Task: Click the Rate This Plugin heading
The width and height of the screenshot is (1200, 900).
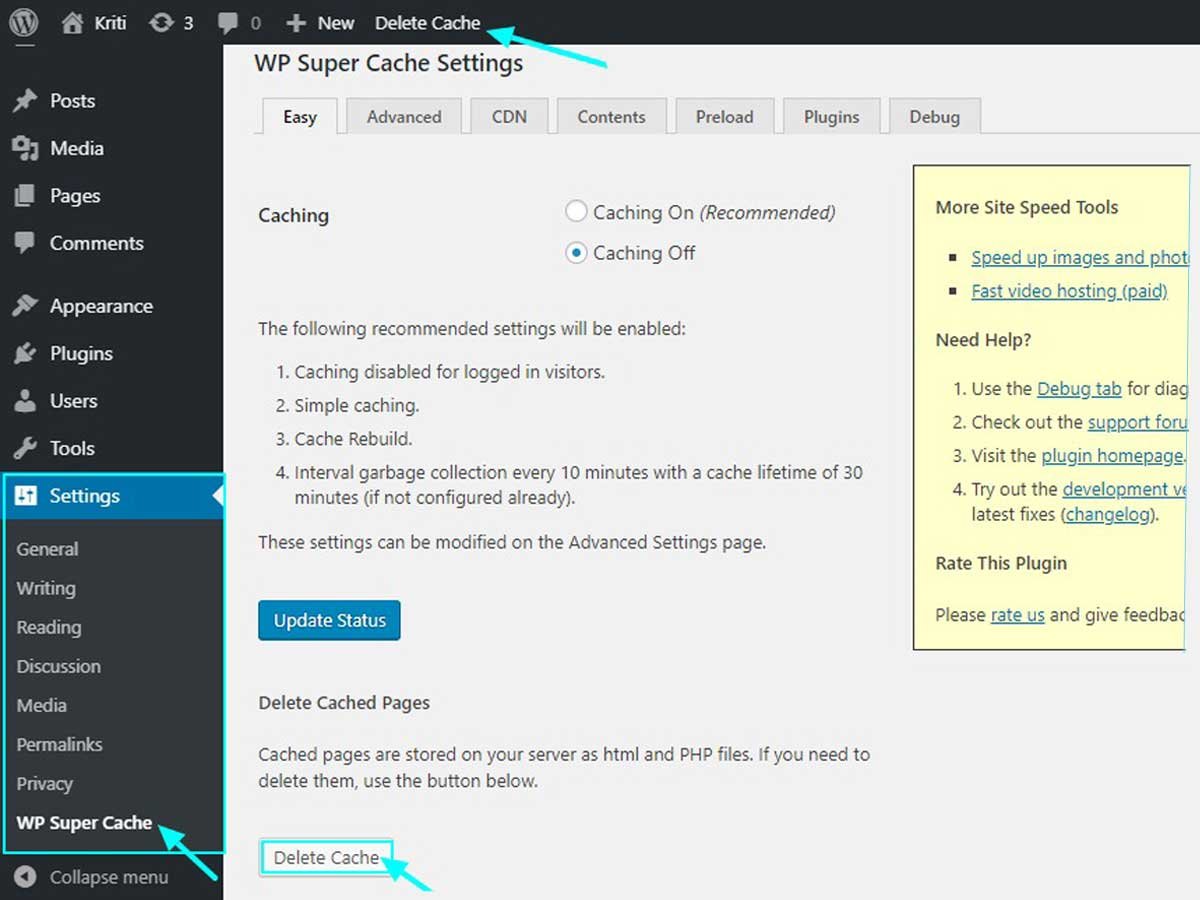Action: point(1001,563)
